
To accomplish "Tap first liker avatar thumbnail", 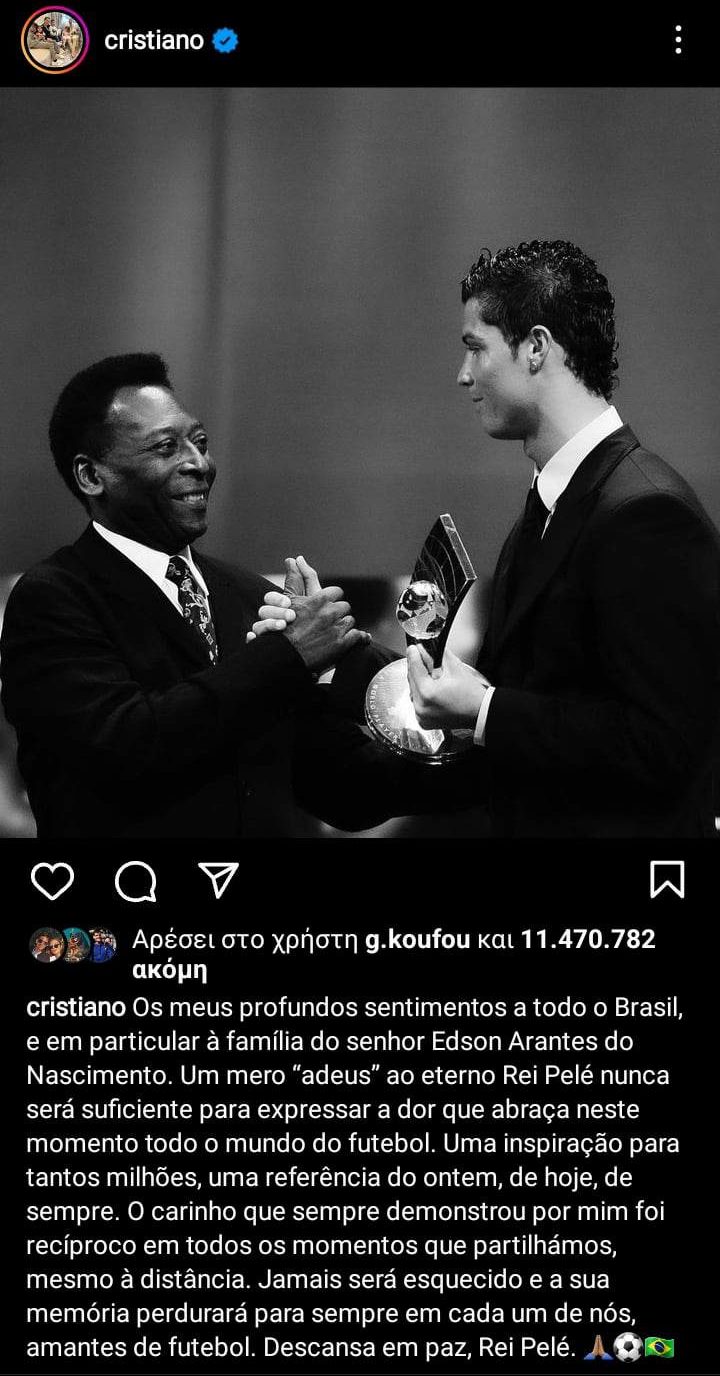I will pyautogui.click(x=45, y=945).
